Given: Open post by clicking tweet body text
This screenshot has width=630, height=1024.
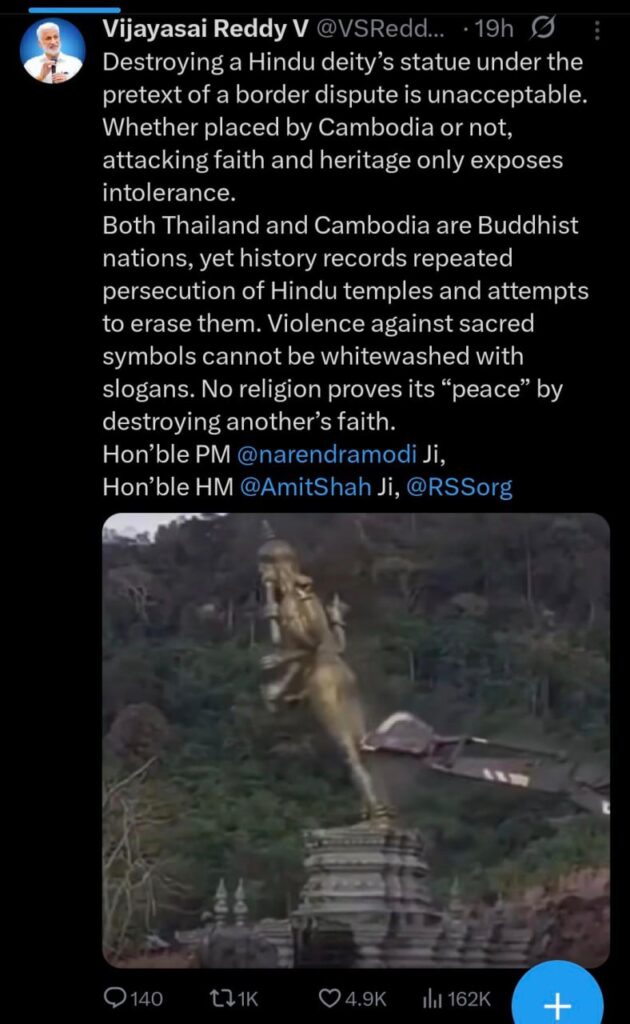Looking at the screenshot, I should coord(345,242).
